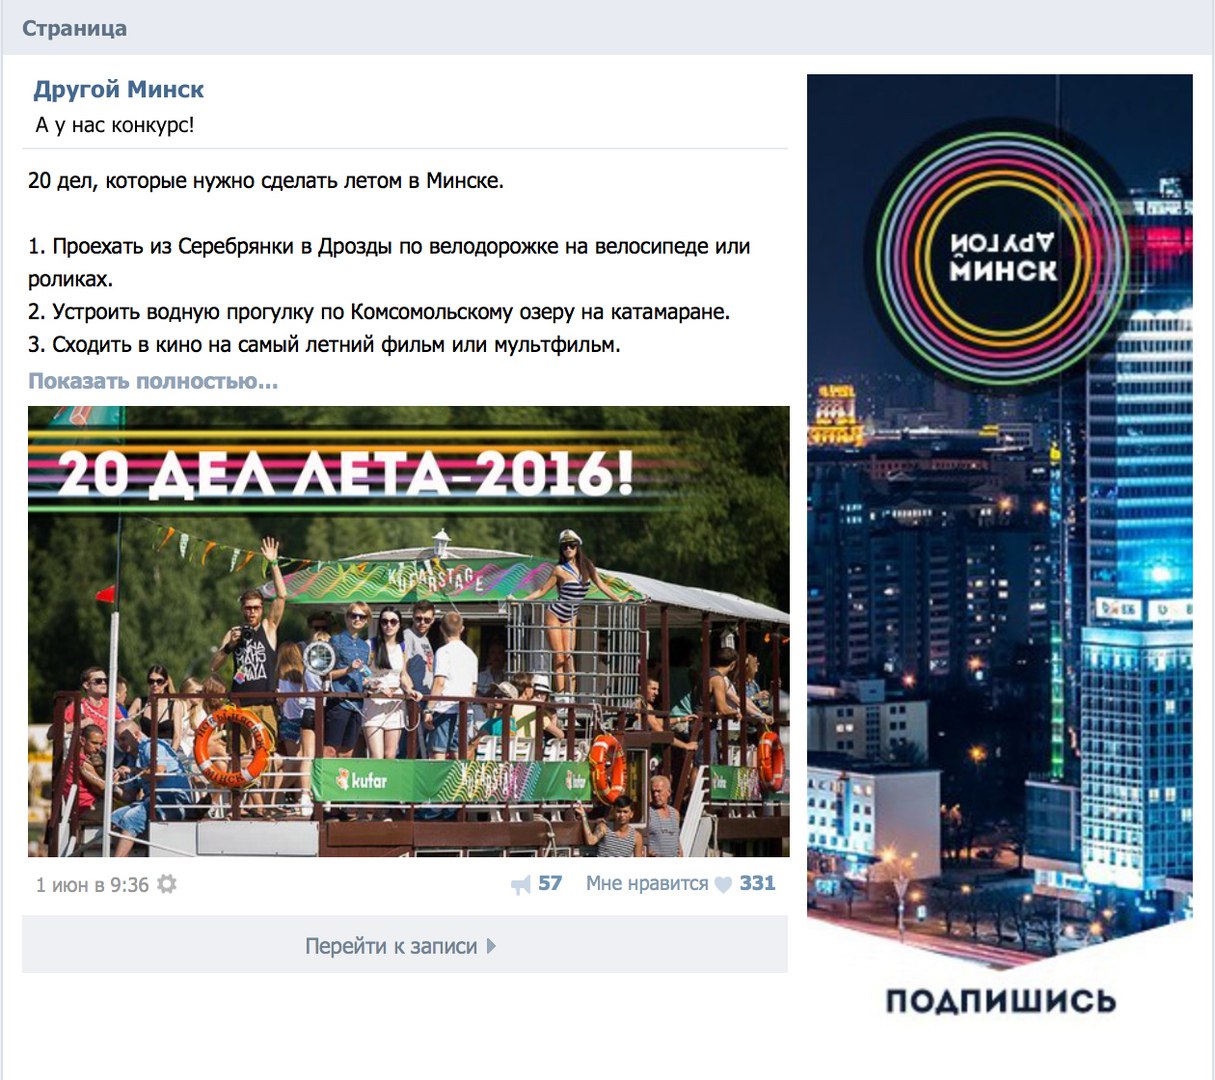Click list item 1 about Серебрянки
The height and width of the screenshot is (1080, 1215).
(x=389, y=262)
